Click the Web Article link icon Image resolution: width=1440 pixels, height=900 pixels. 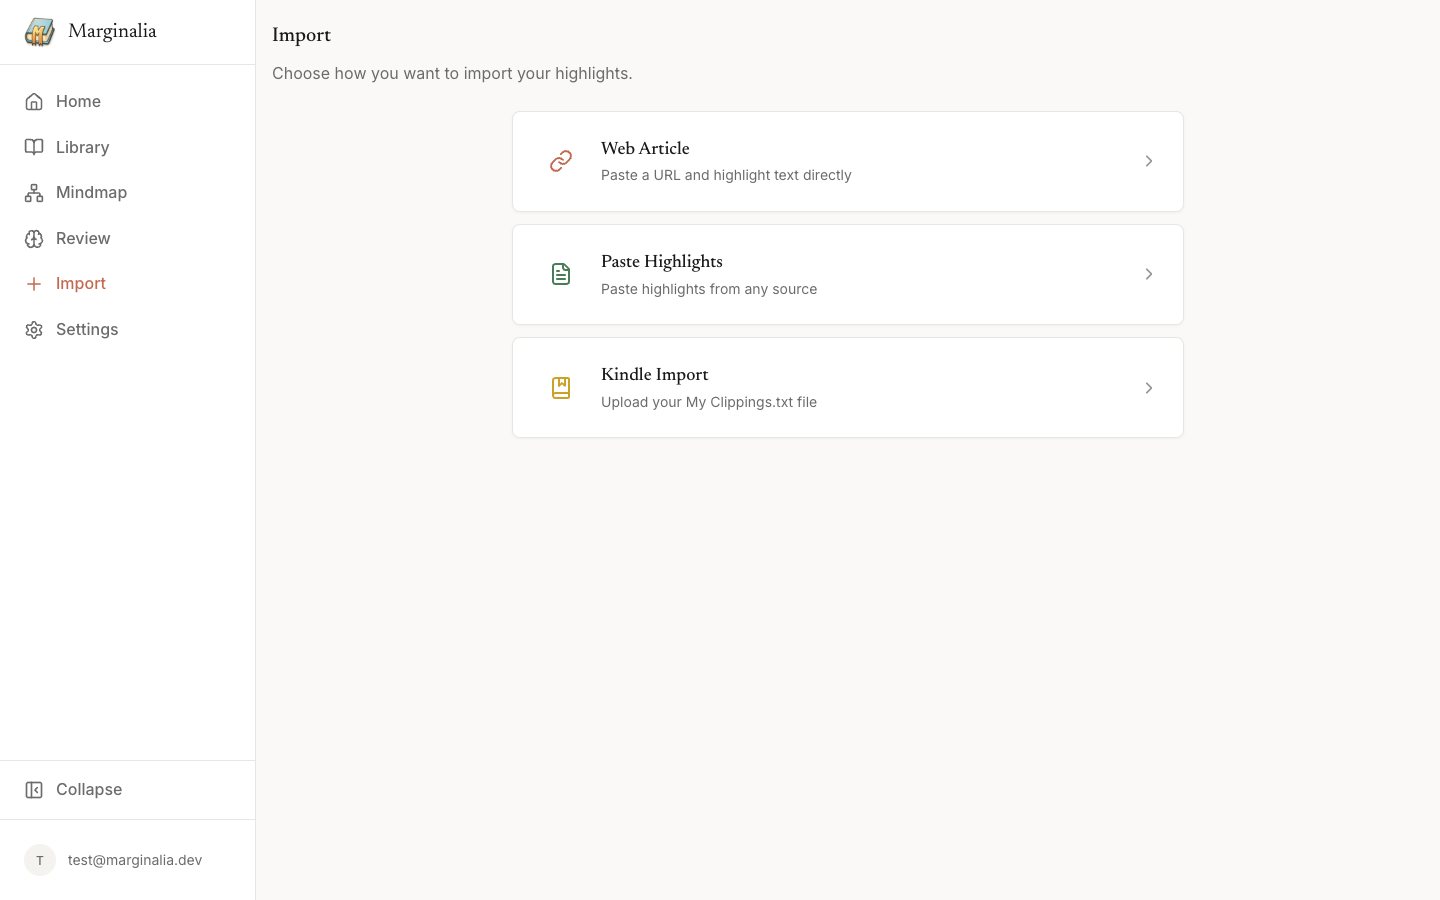click(561, 161)
